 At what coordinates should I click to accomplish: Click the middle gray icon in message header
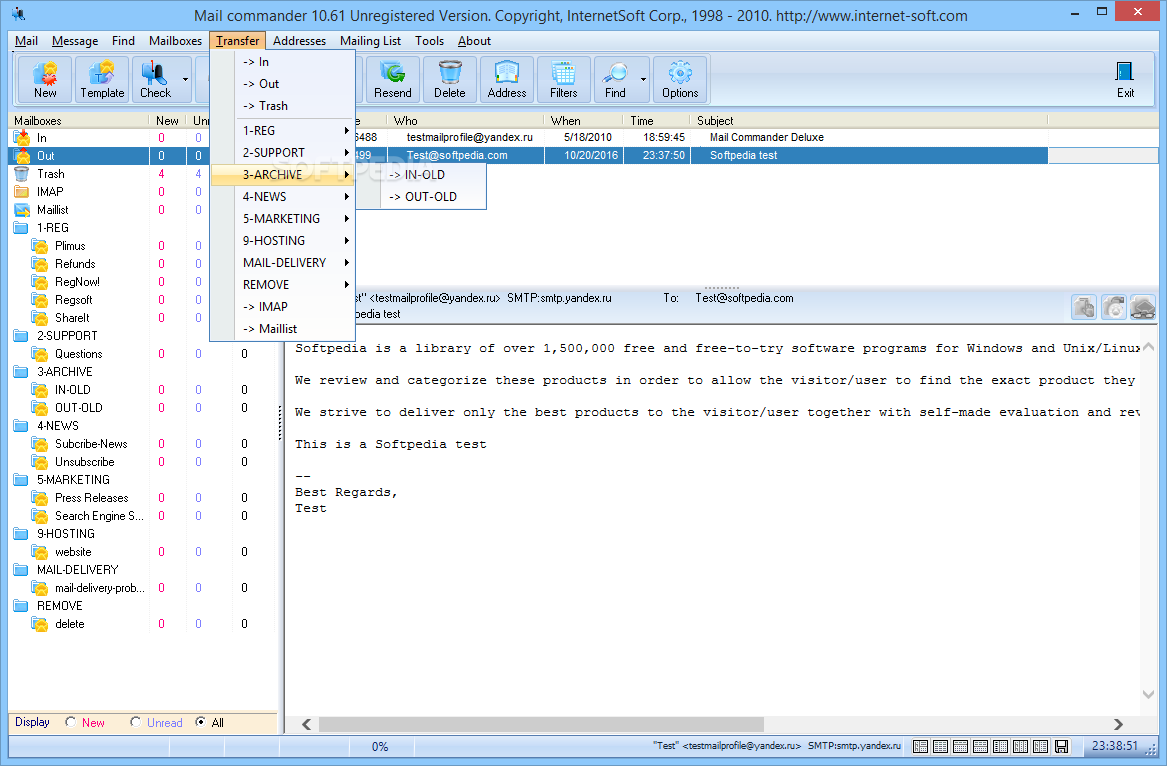(x=1113, y=307)
